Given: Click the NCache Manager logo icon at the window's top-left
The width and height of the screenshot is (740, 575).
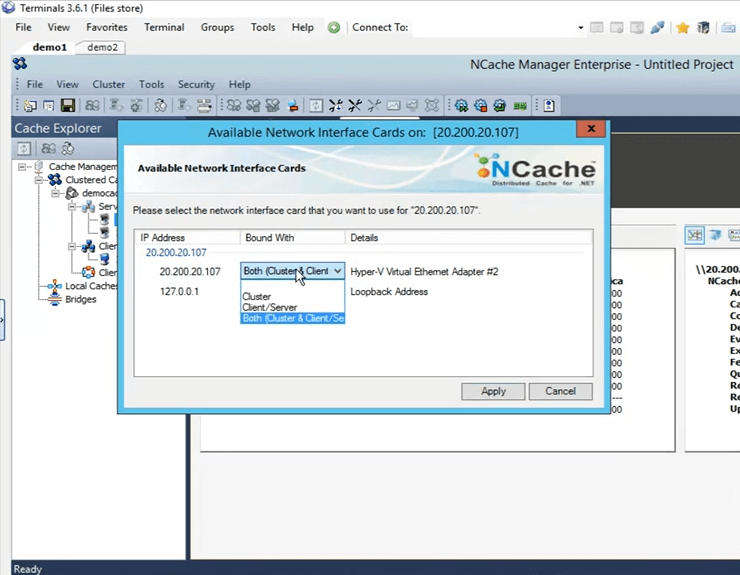Looking at the screenshot, I should (20, 63).
